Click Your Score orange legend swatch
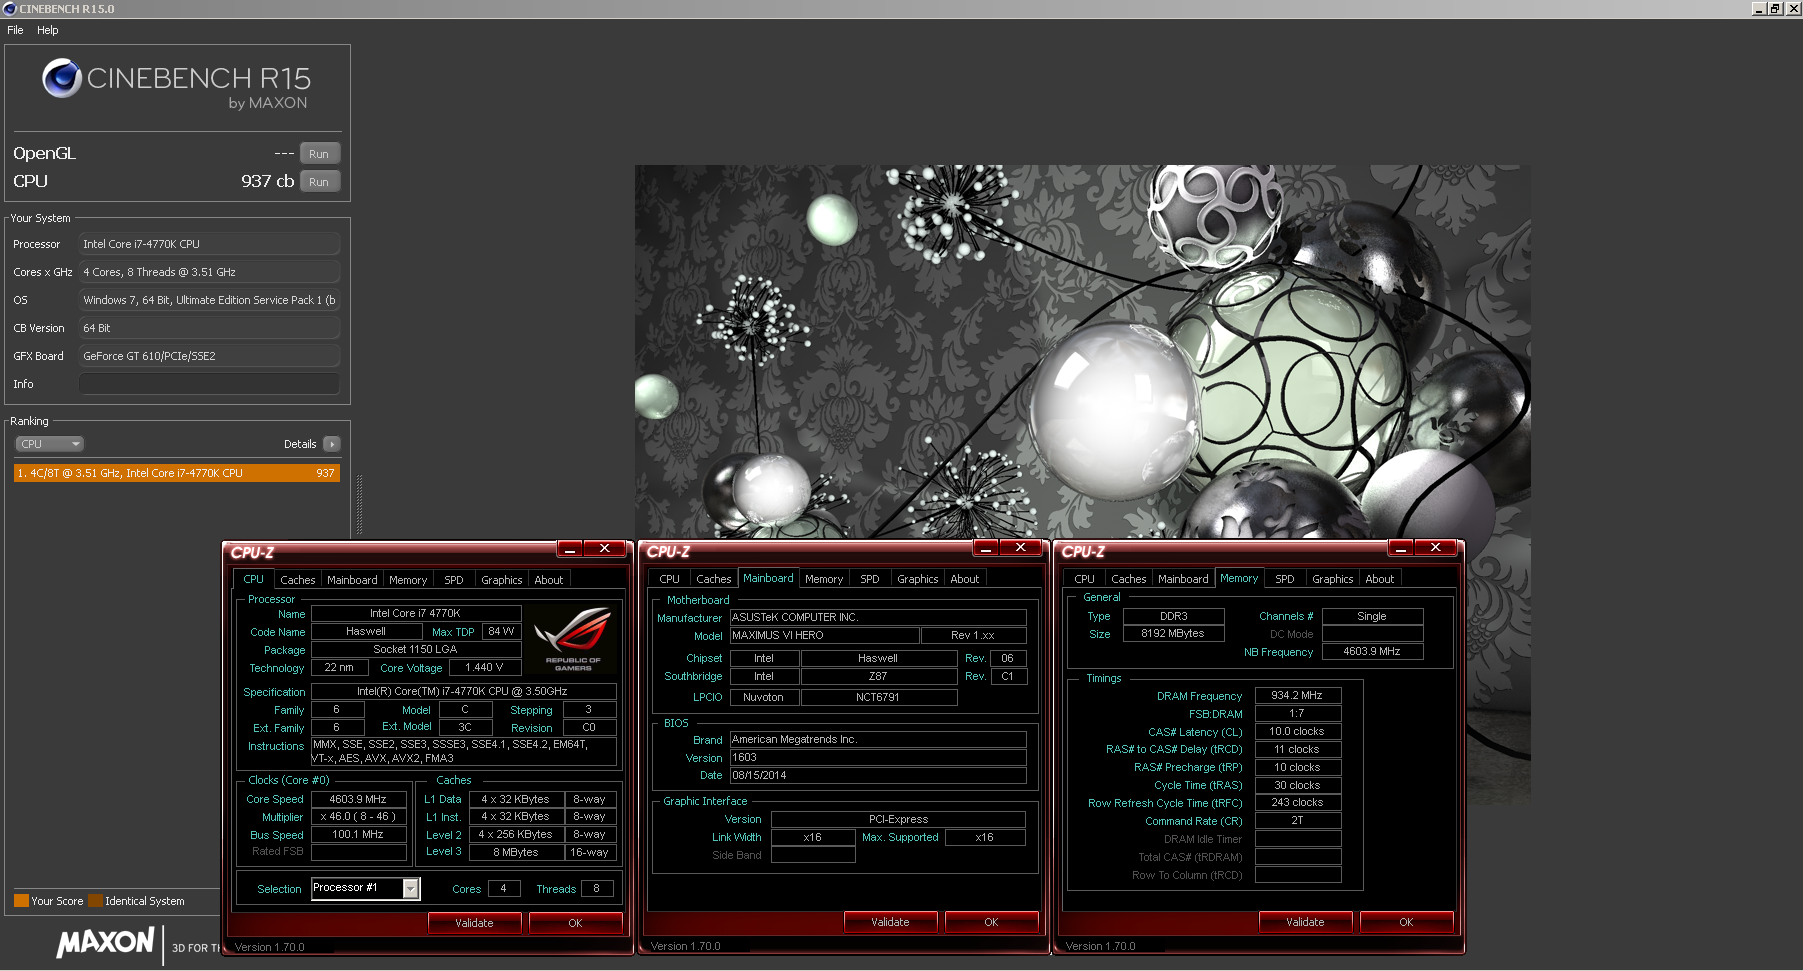Image resolution: width=1803 pixels, height=971 pixels. pos(21,901)
